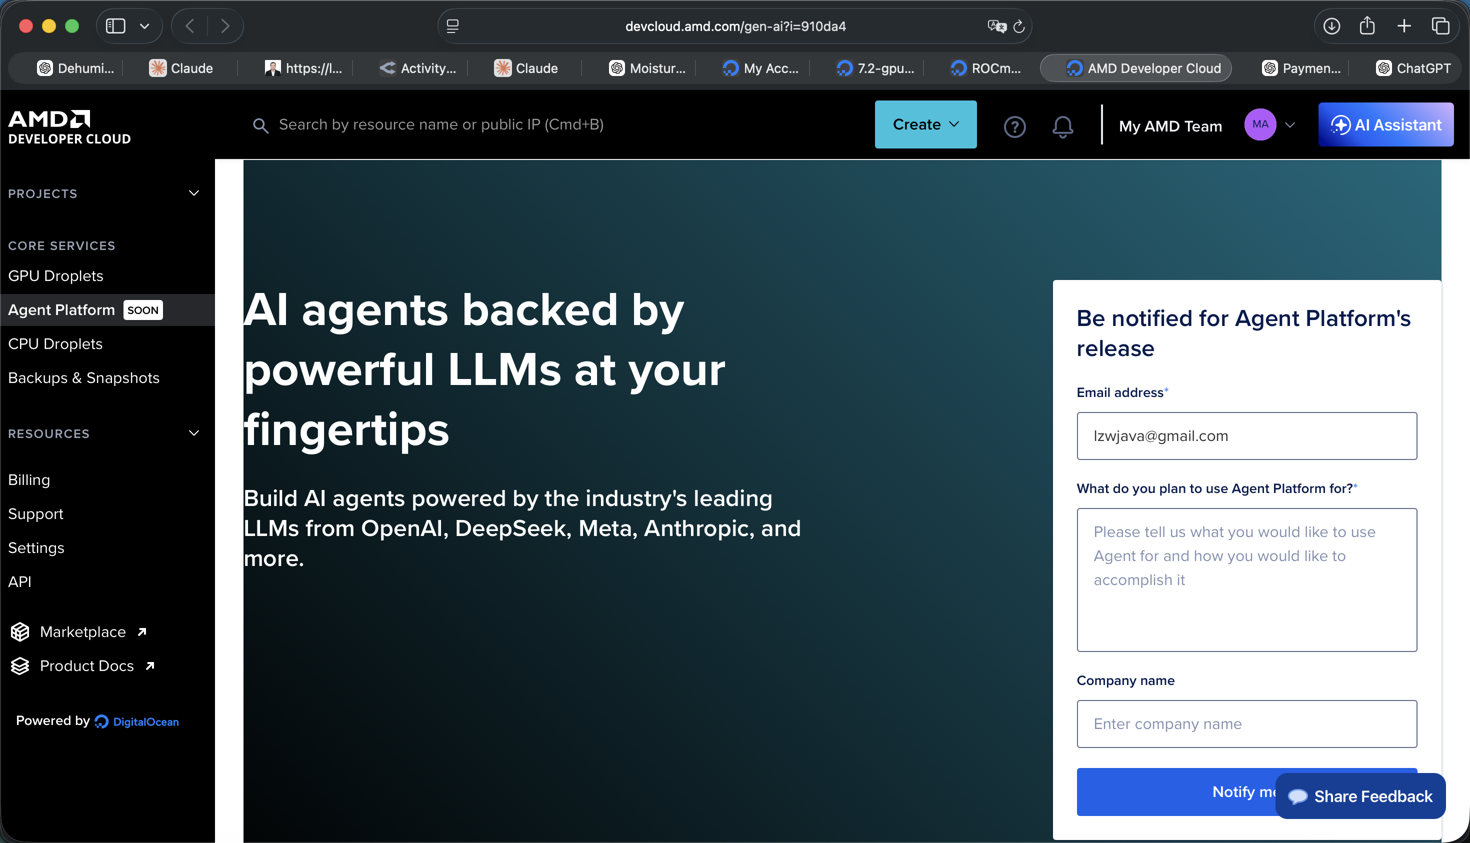Expand the account menu chevron beside avatar
The width and height of the screenshot is (1470, 843).
tap(1290, 126)
